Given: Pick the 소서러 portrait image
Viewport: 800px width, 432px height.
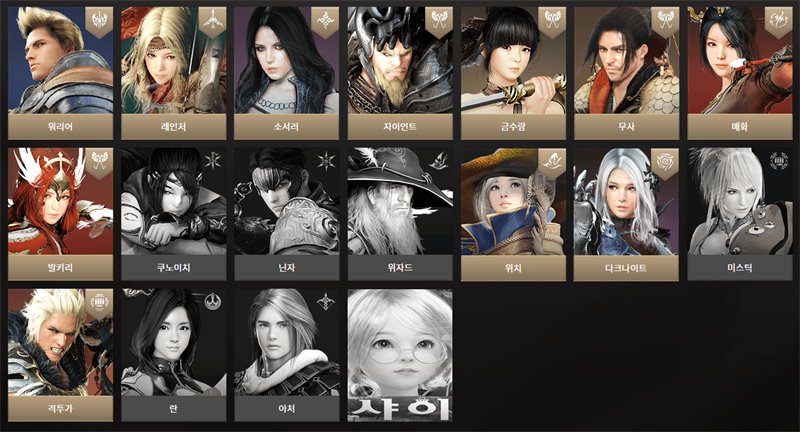Looking at the screenshot, I should (x=286, y=60).
